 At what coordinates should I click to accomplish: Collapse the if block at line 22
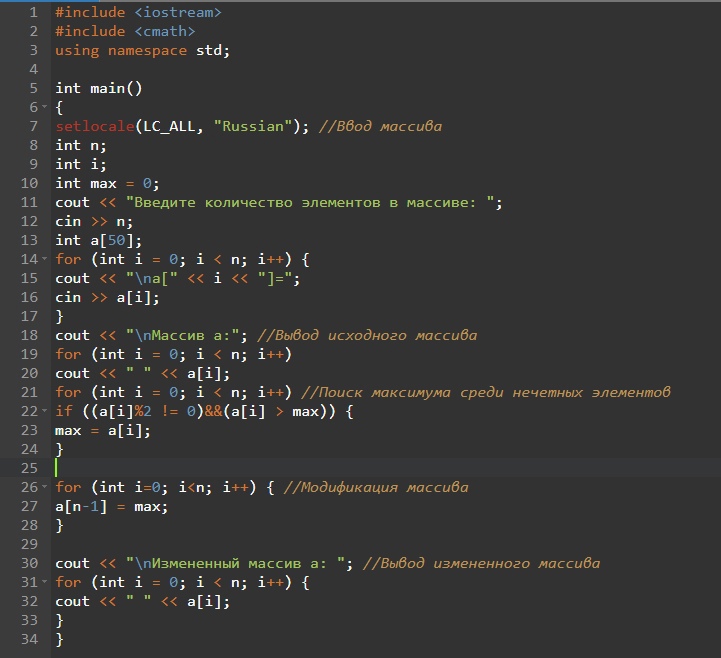pyautogui.click(x=45, y=411)
